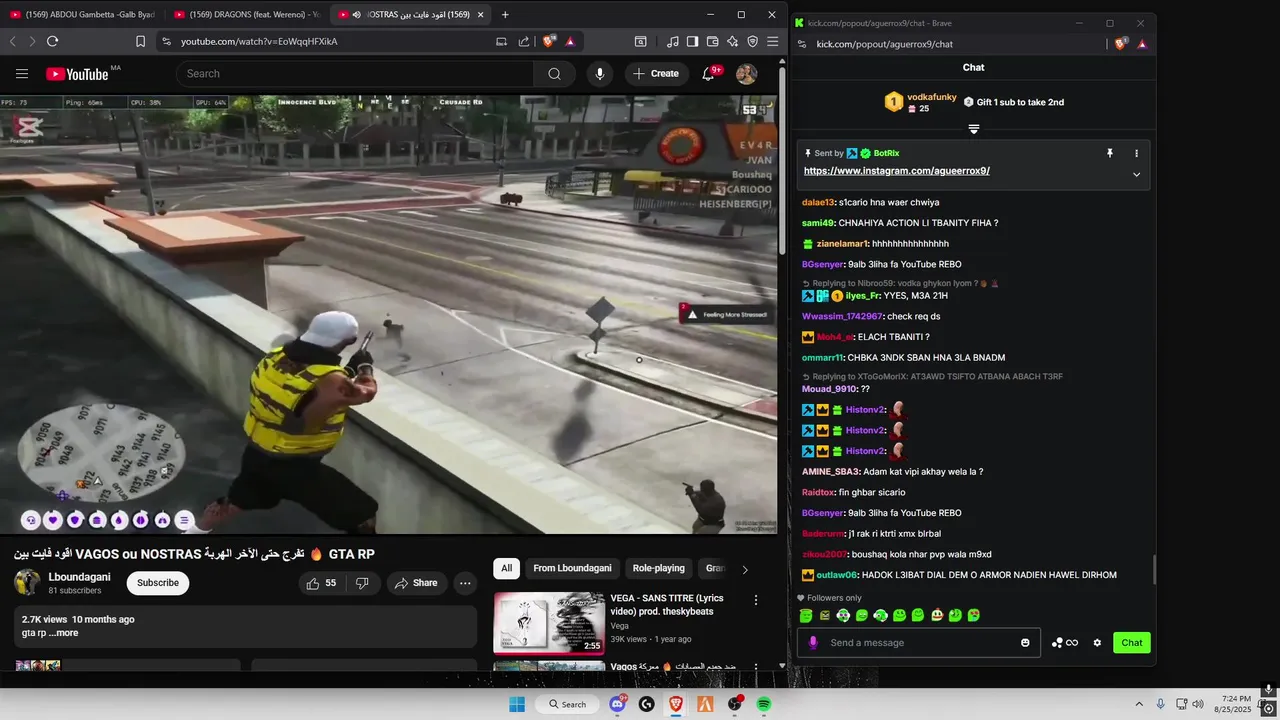Image resolution: width=1280 pixels, height=720 pixels.
Task: Open site info in YouTube address bar
Action: point(166,41)
